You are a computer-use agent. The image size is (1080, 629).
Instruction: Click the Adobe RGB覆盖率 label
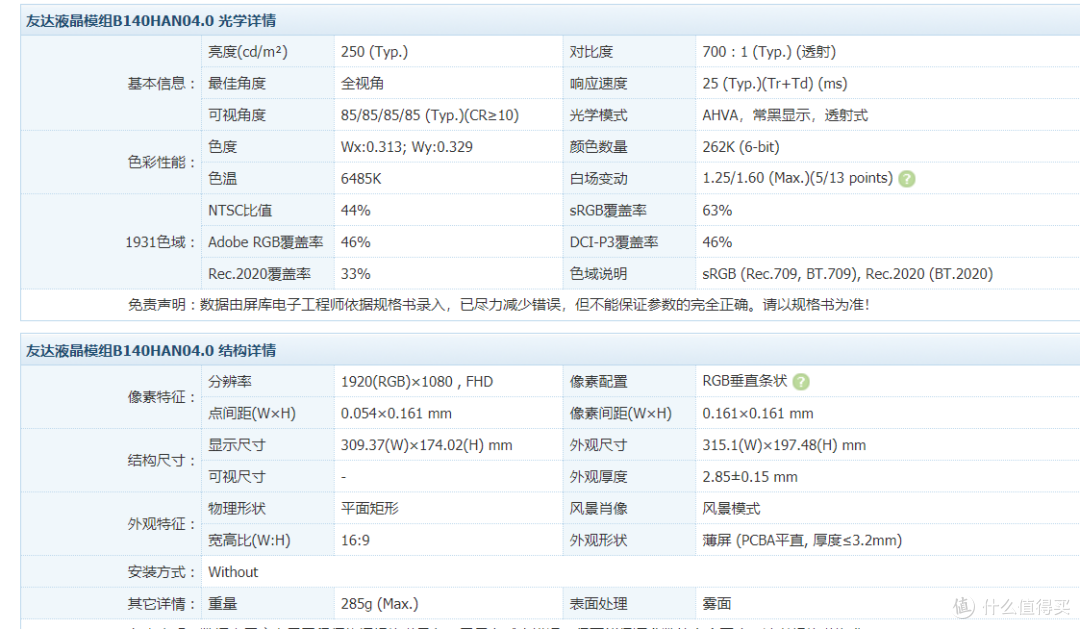pos(265,242)
